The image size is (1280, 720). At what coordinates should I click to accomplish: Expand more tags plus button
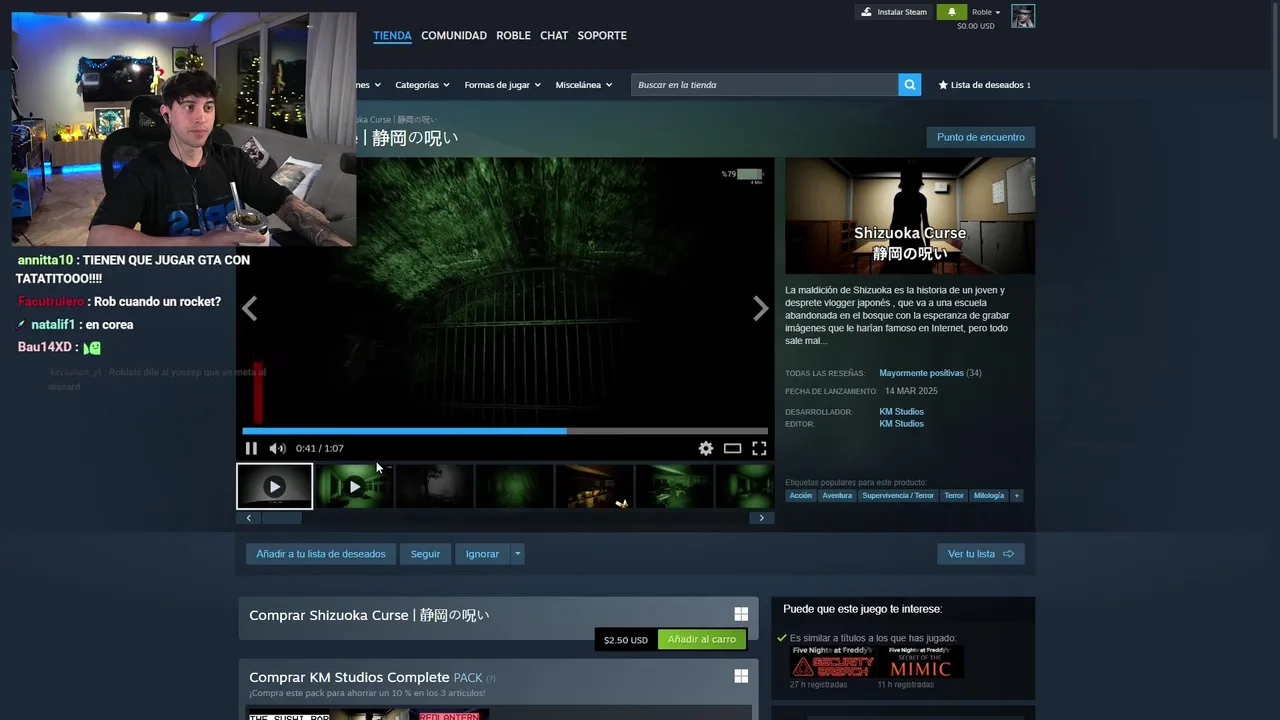(x=1017, y=496)
